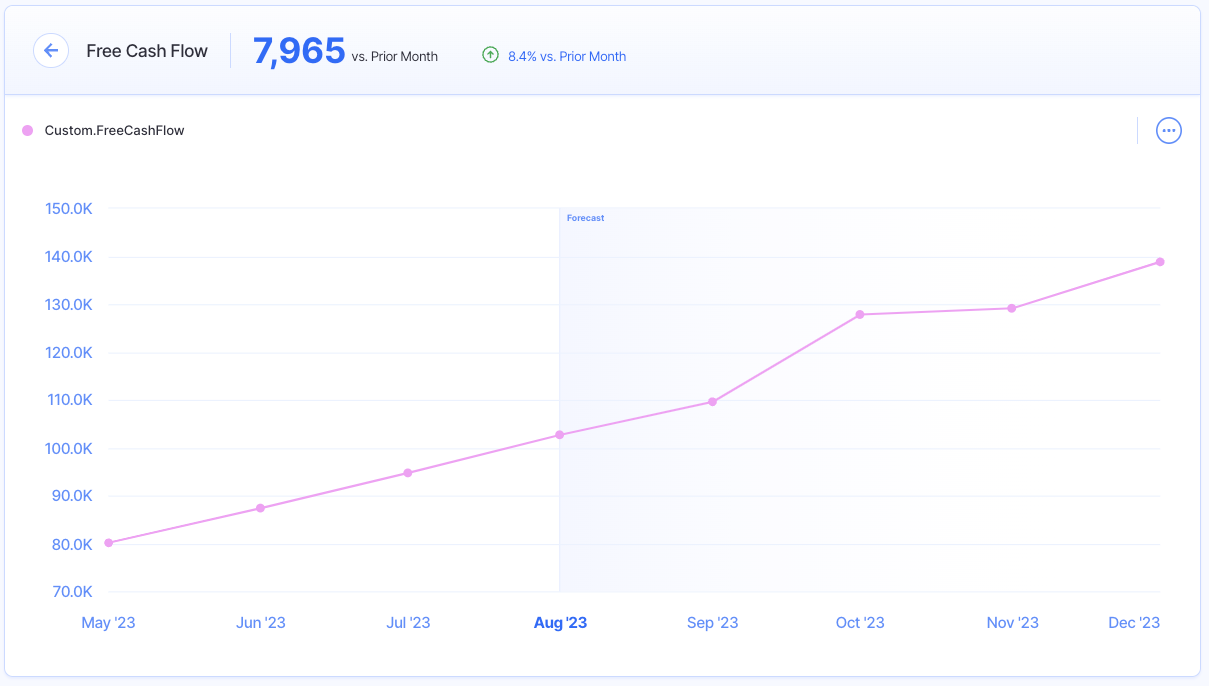Toggle the Custom.FreeCashFlow legend series

114,131
